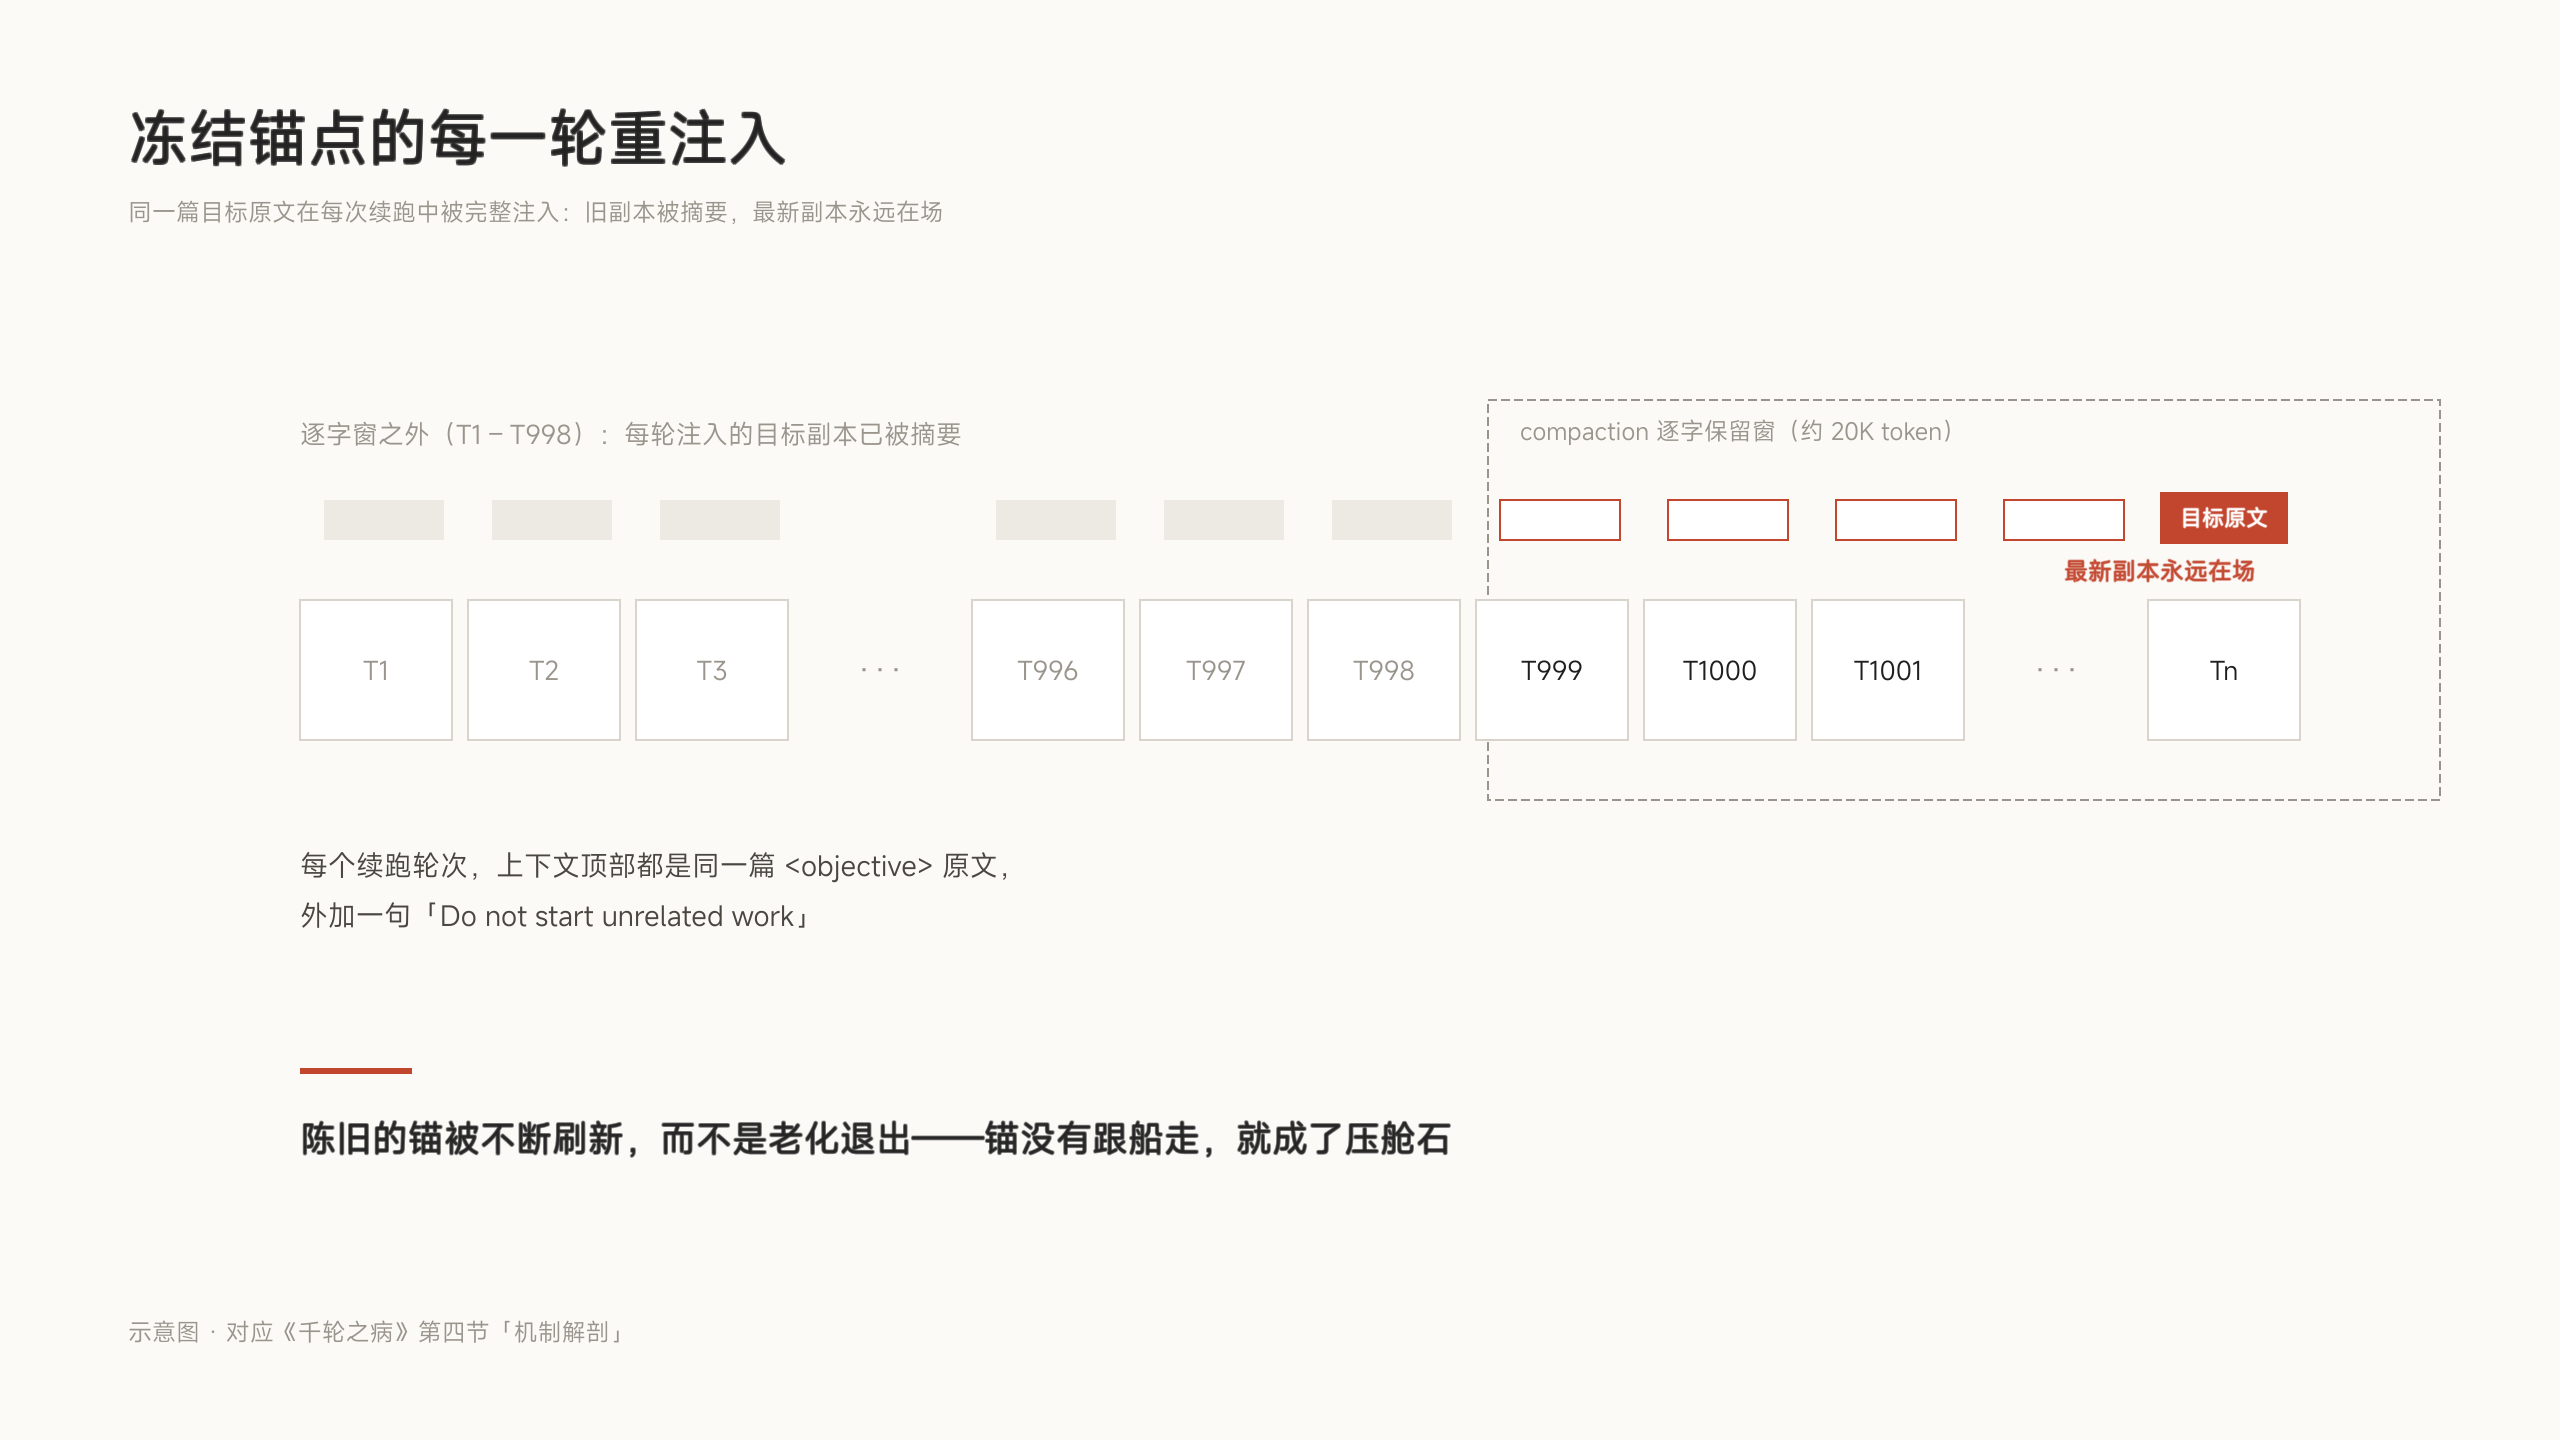The width and height of the screenshot is (2560, 1440).
Task: Select the T1000 box
Action: [x=1720, y=670]
